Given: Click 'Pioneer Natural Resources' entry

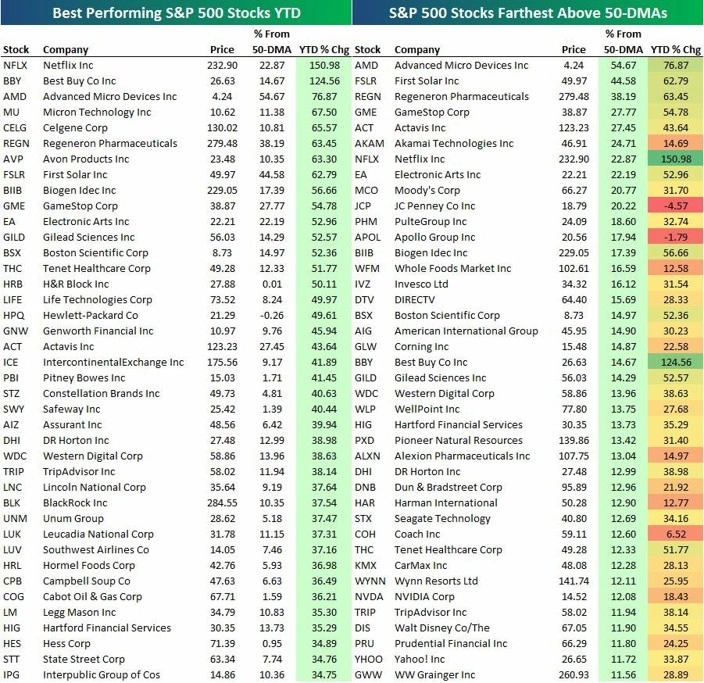Looking at the screenshot, I should [x=458, y=440].
